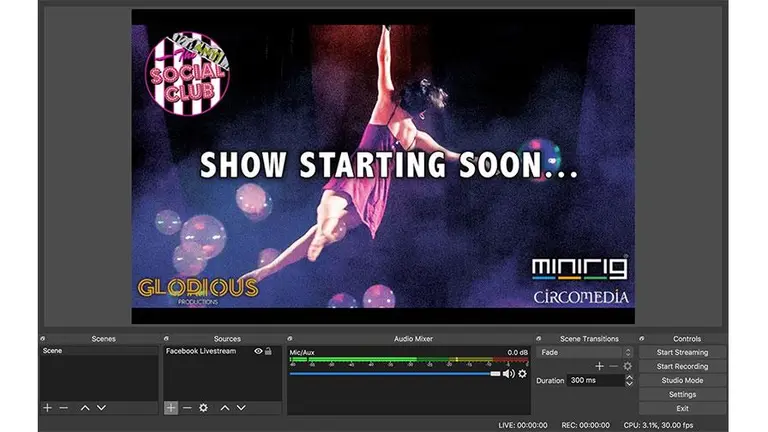This screenshot has width=768, height=432.
Task: Select Facebook Livestream in Sources list
Action: [x=205, y=352]
